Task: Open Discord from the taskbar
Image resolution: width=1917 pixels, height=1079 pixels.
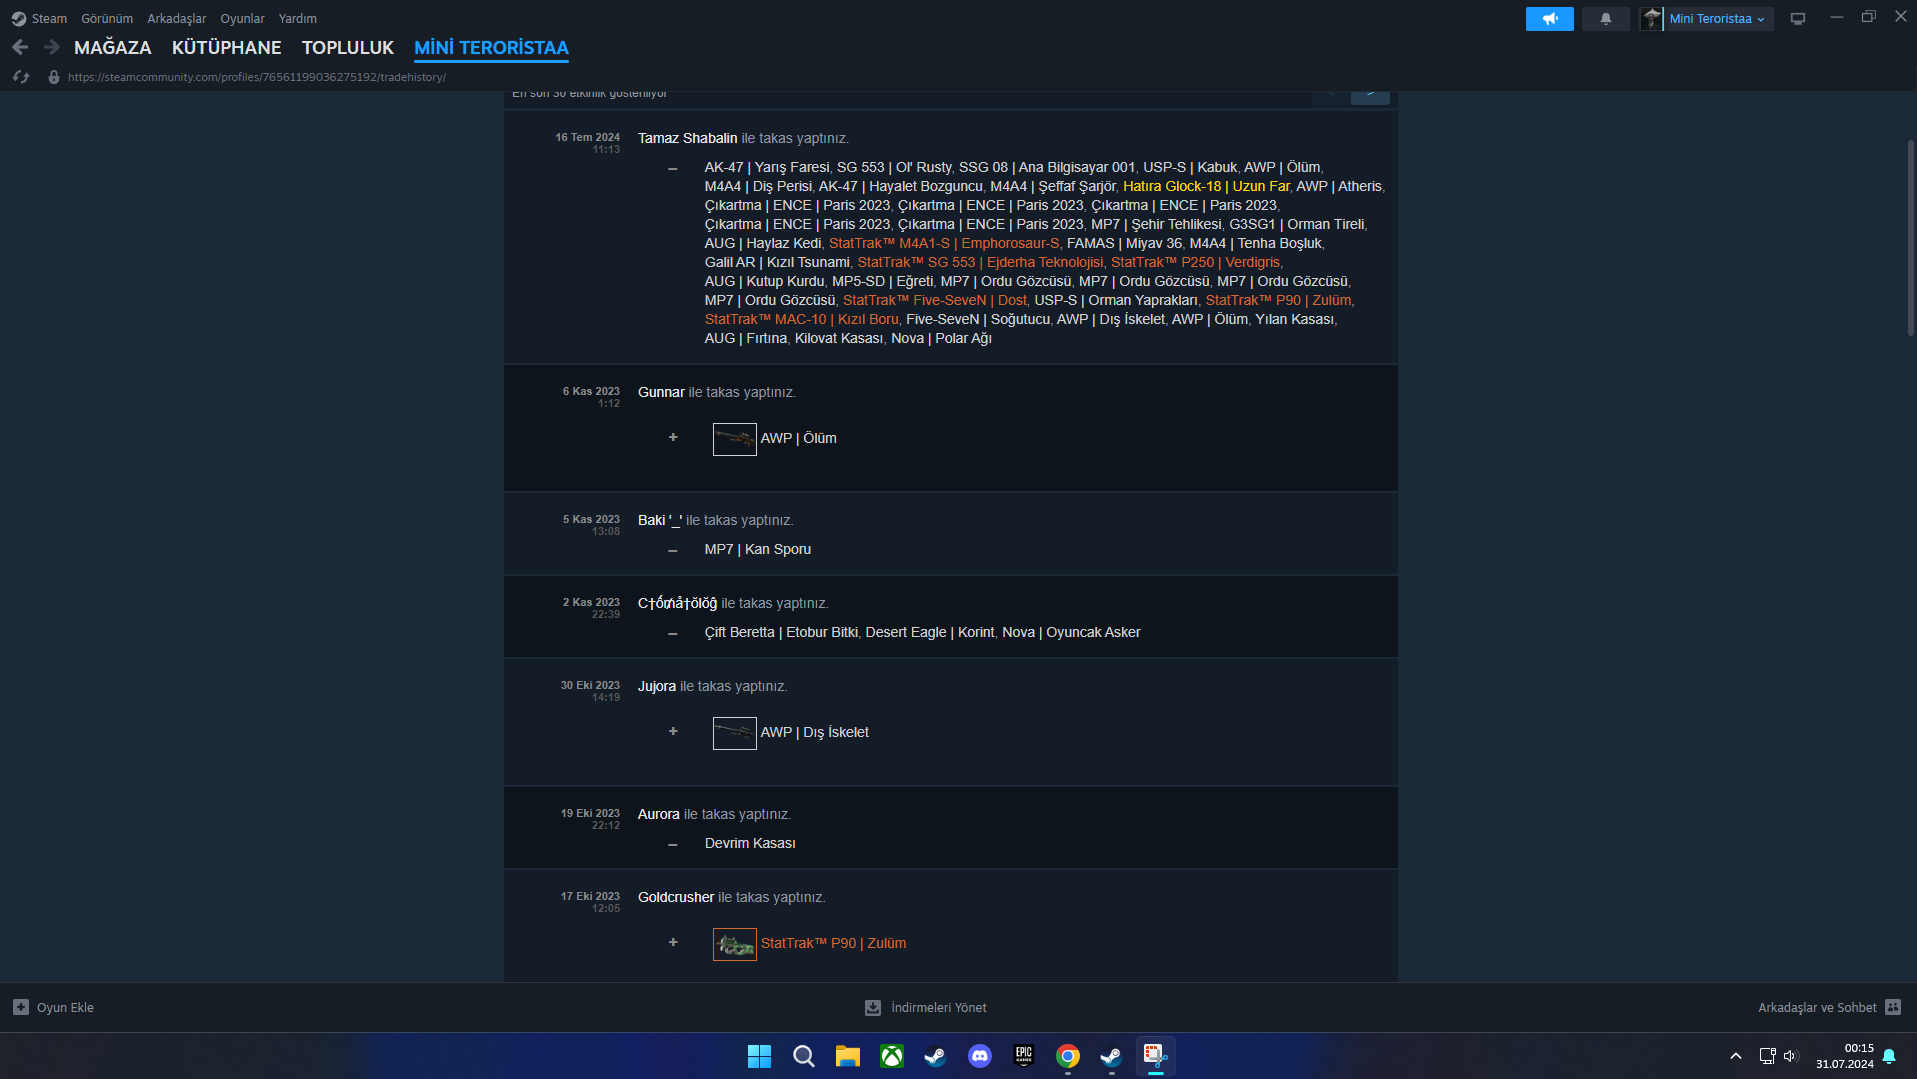Action: (980, 1056)
